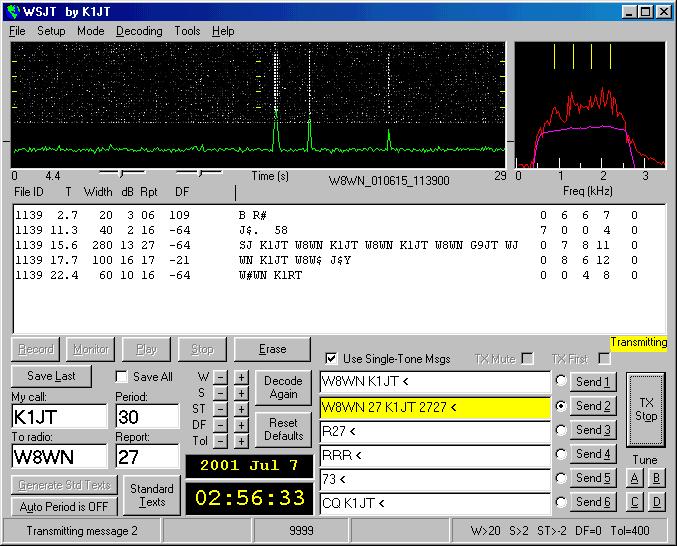Toggle the TX First checkbox
Viewport: 677px width, 546px height.
(604, 358)
